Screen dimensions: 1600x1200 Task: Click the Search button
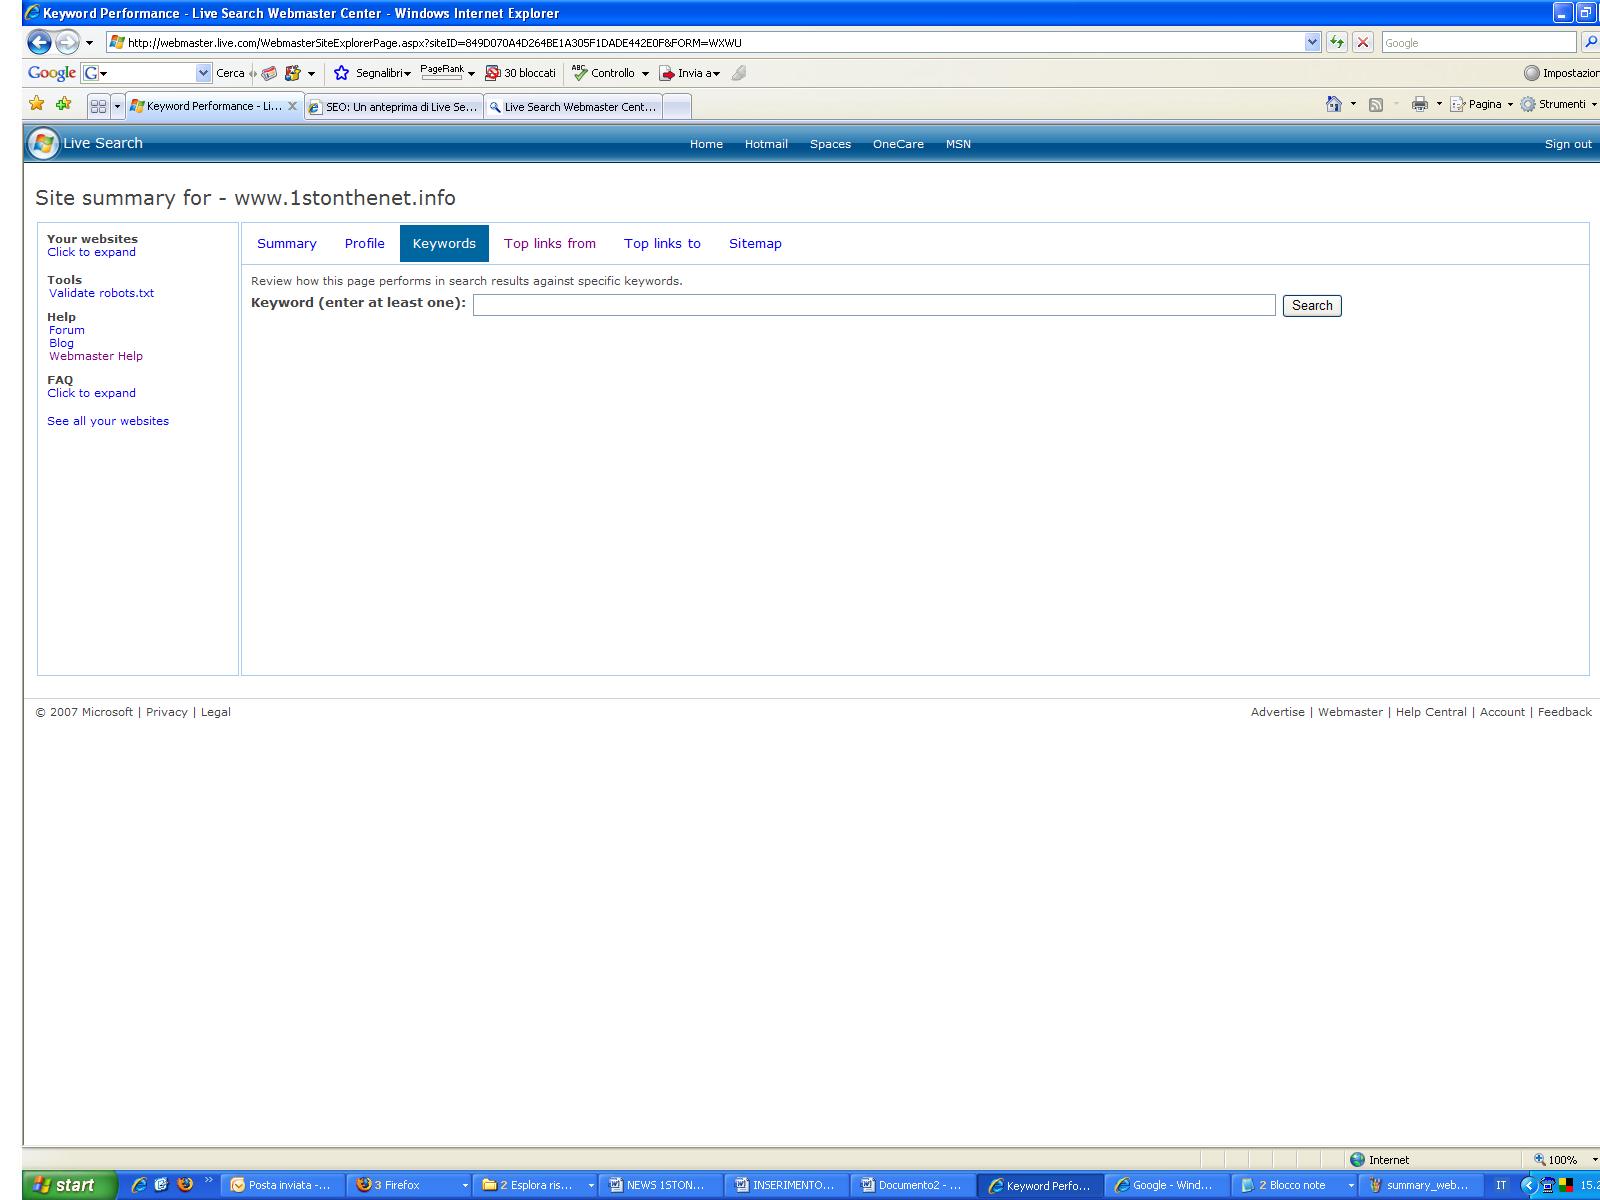click(x=1312, y=305)
